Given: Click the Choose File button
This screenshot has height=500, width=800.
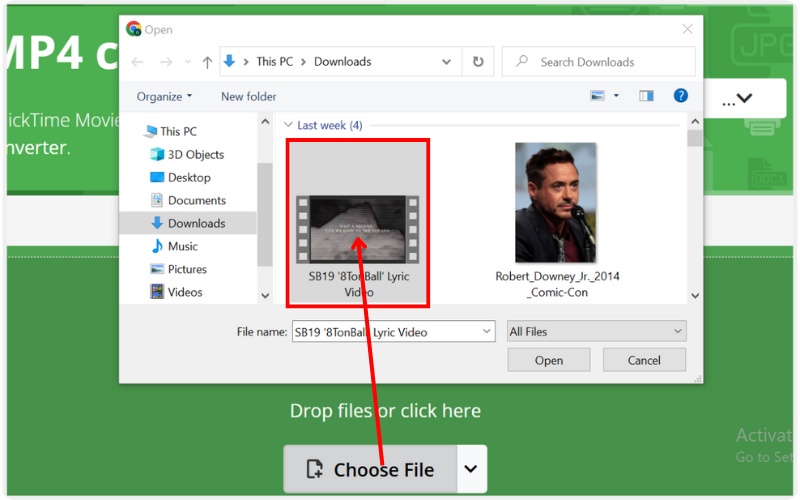Looking at the screenshot, I should point(370,469).
